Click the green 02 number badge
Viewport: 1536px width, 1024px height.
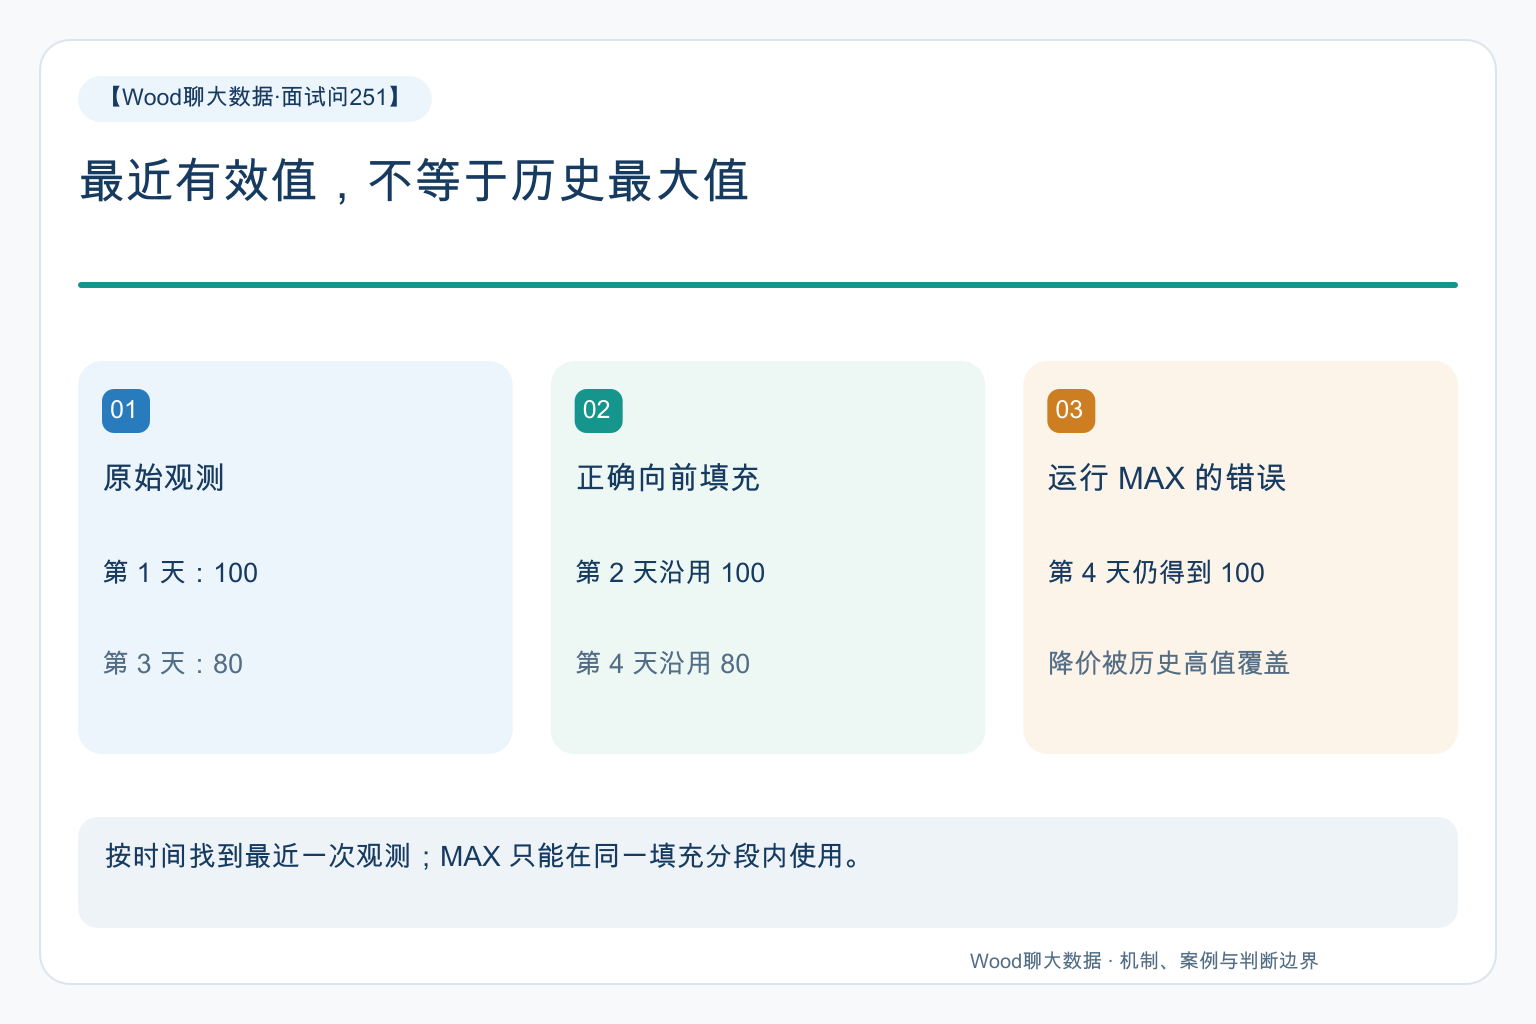coord(598,411)
